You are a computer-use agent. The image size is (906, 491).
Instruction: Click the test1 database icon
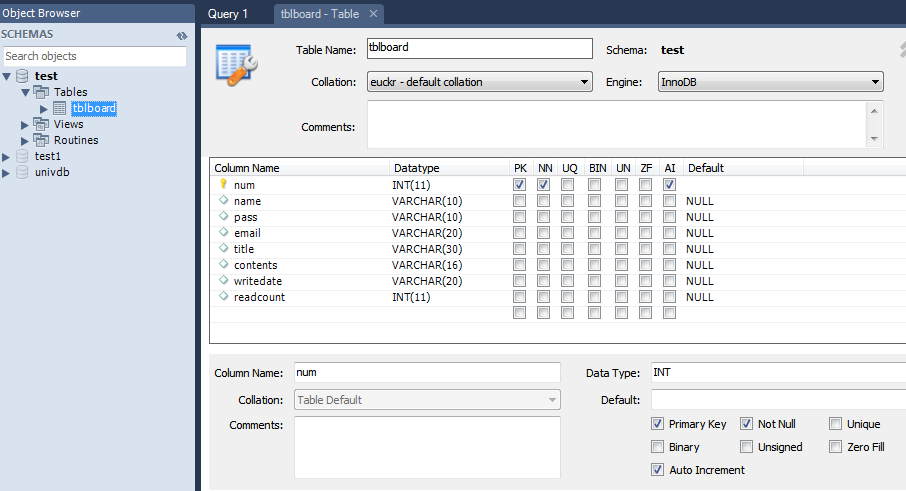(22, 156)
